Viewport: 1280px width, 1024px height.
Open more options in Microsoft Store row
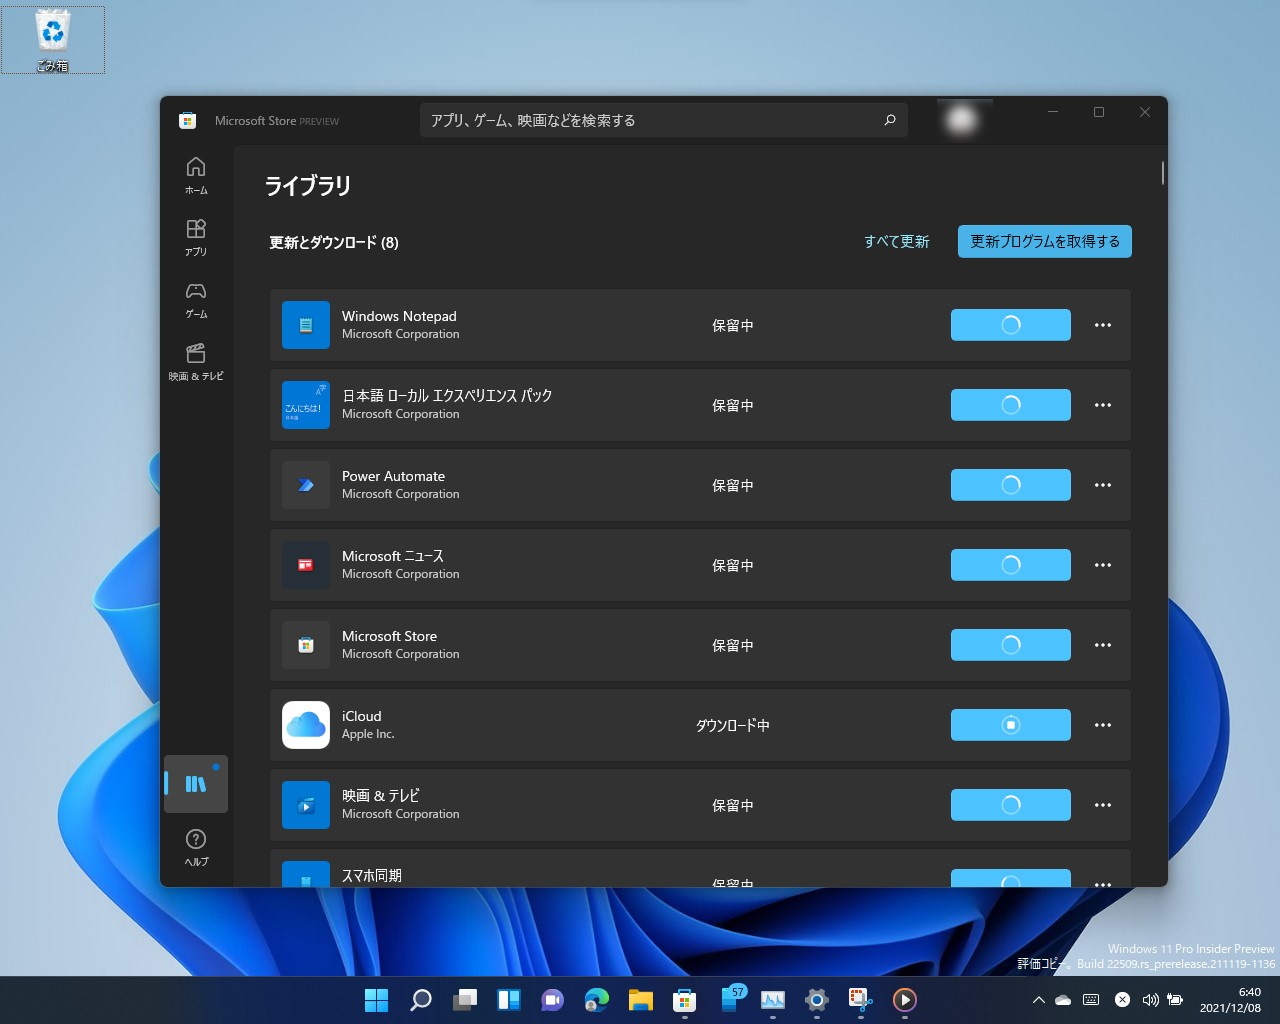point(1103,645)
